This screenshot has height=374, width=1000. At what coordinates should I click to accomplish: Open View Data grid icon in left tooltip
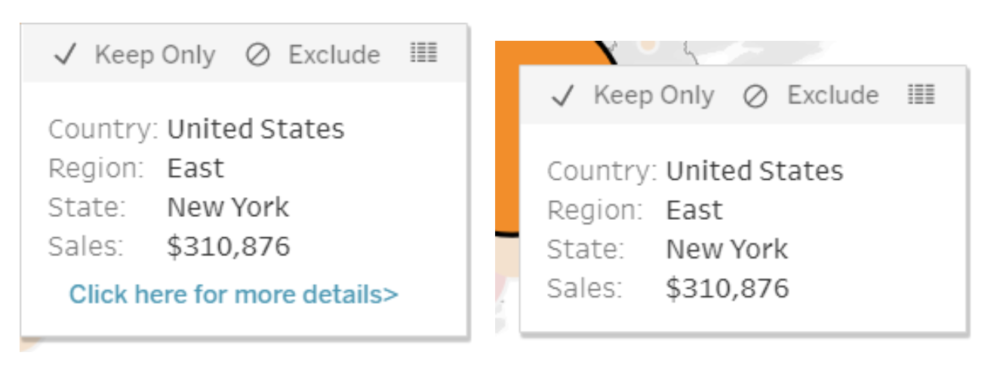423,53
